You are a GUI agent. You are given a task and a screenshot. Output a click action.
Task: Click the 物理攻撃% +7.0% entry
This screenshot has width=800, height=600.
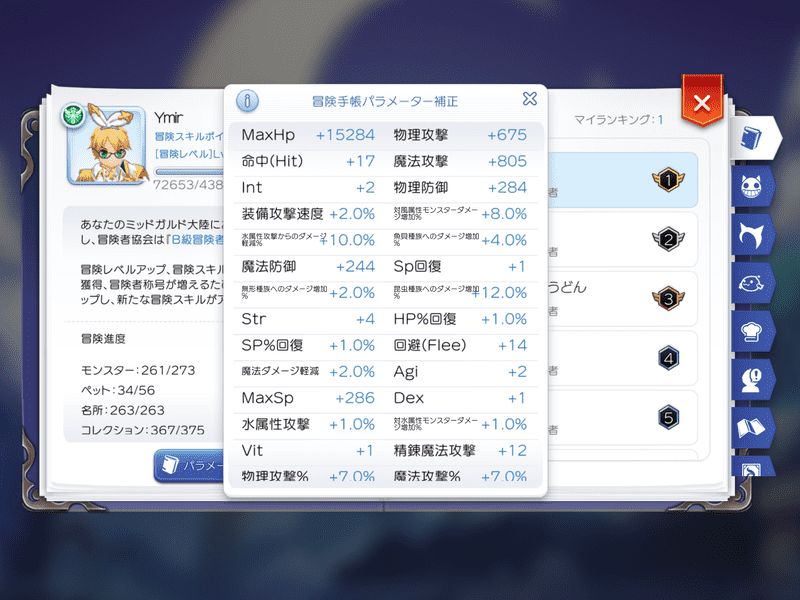pos(308,476)
